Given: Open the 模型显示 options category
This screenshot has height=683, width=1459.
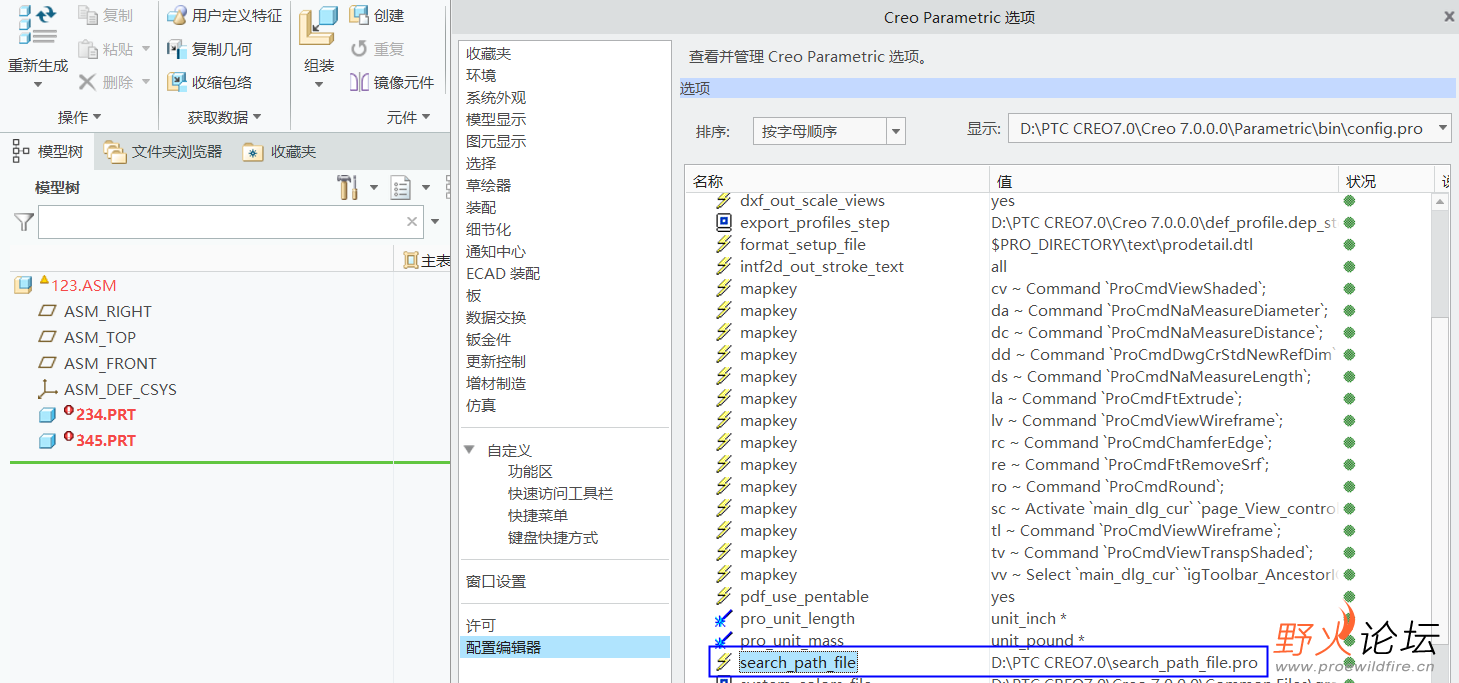Looking at the screenshot, I should [496, 119].
